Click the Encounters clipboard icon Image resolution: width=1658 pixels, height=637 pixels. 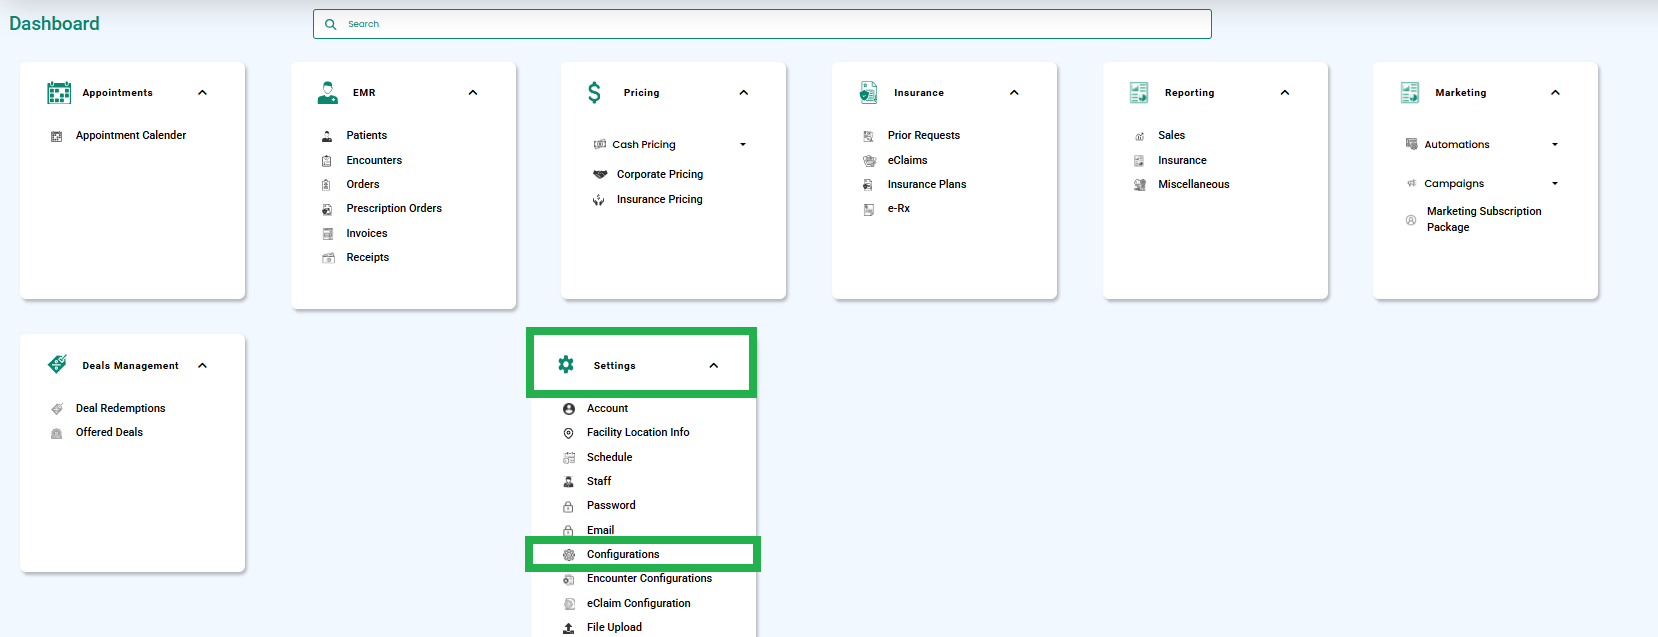click(327, 160)
